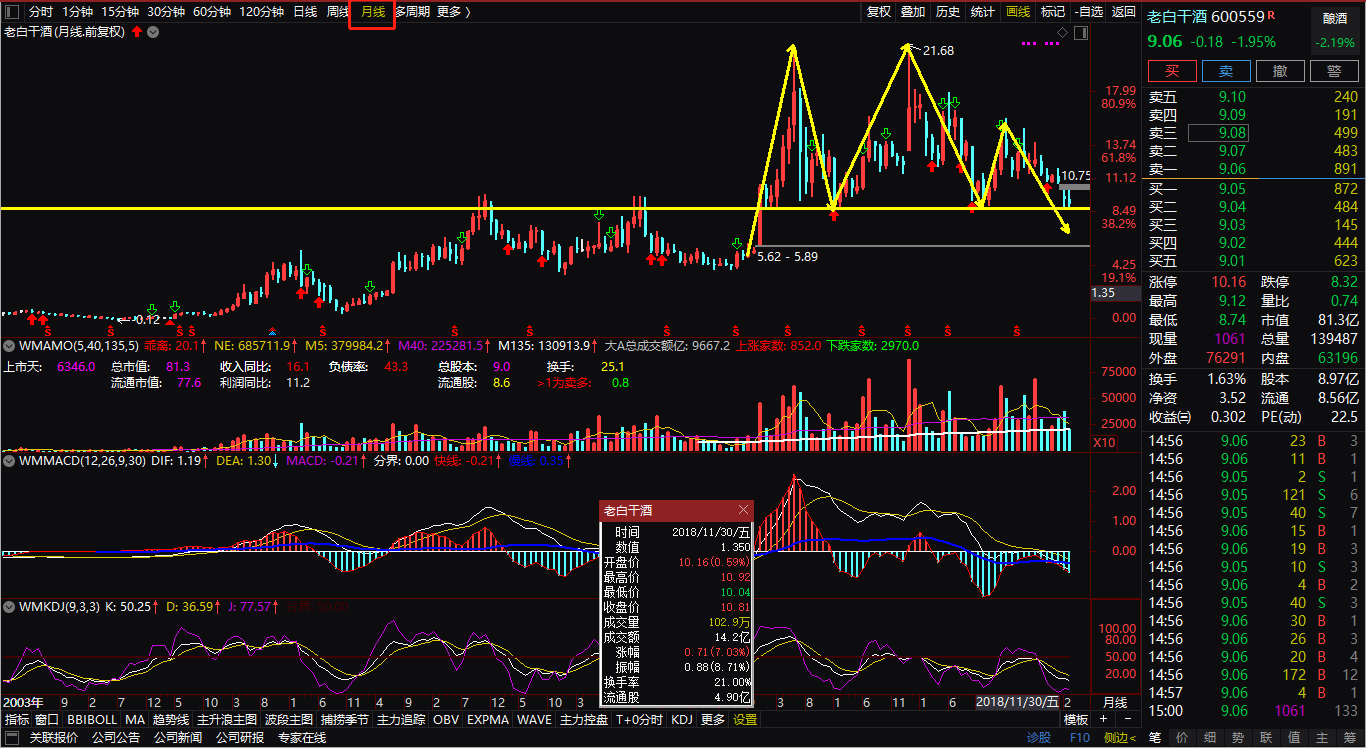Apply WAVE indicator
Screen dimensions: 1366x748
[535, 719]
